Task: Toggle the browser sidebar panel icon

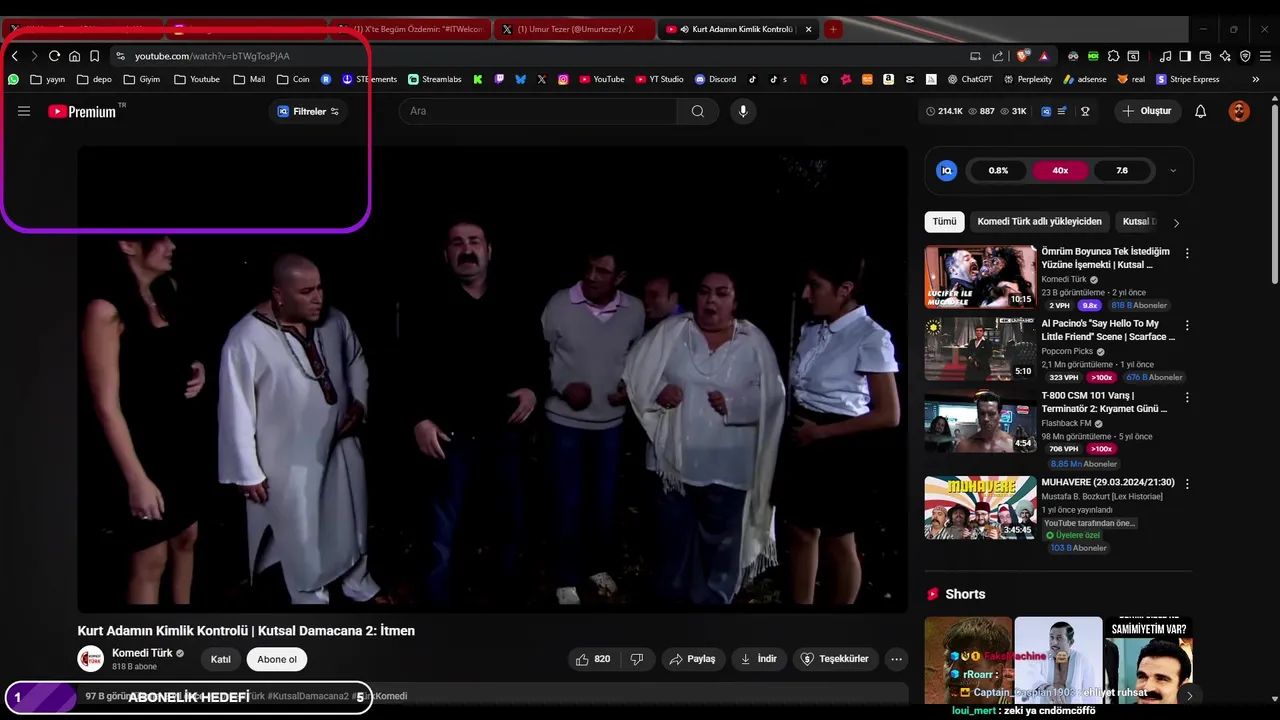Action: [x=1185, y=56]
